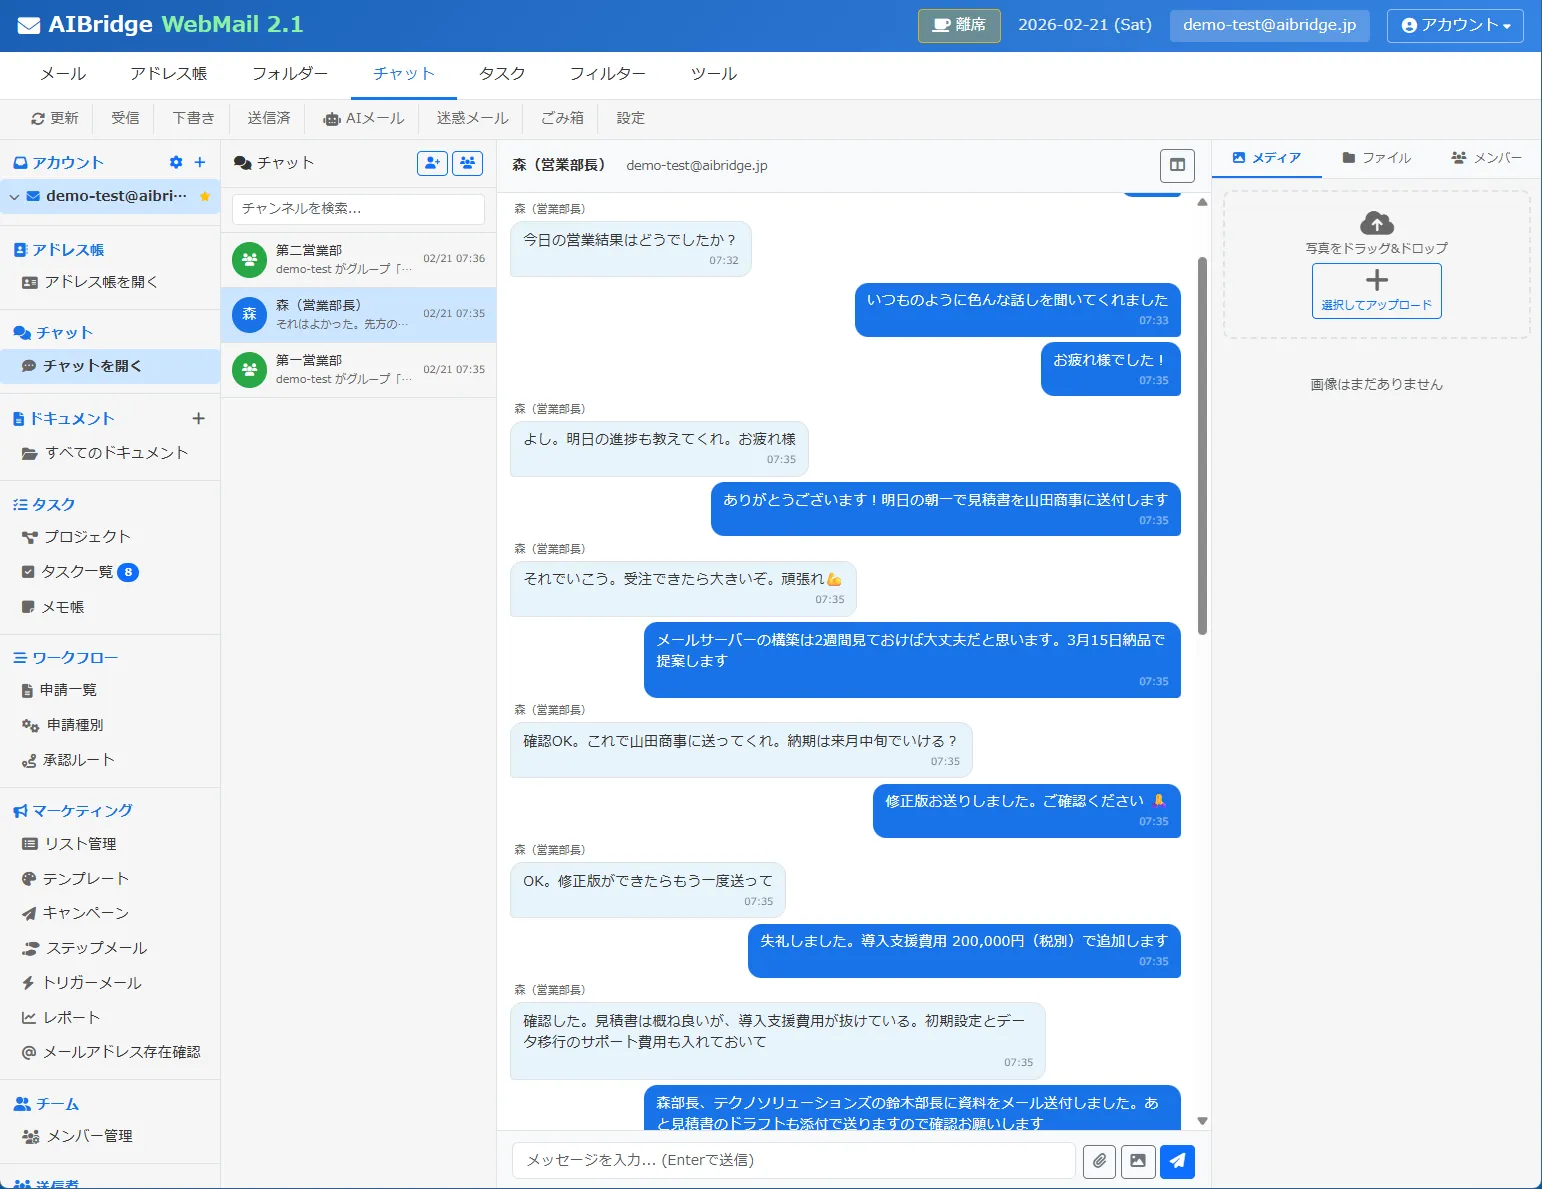Screen dimensions: 1542x1189
Task: Create a new group chat with the group icon
Action: 467,162
